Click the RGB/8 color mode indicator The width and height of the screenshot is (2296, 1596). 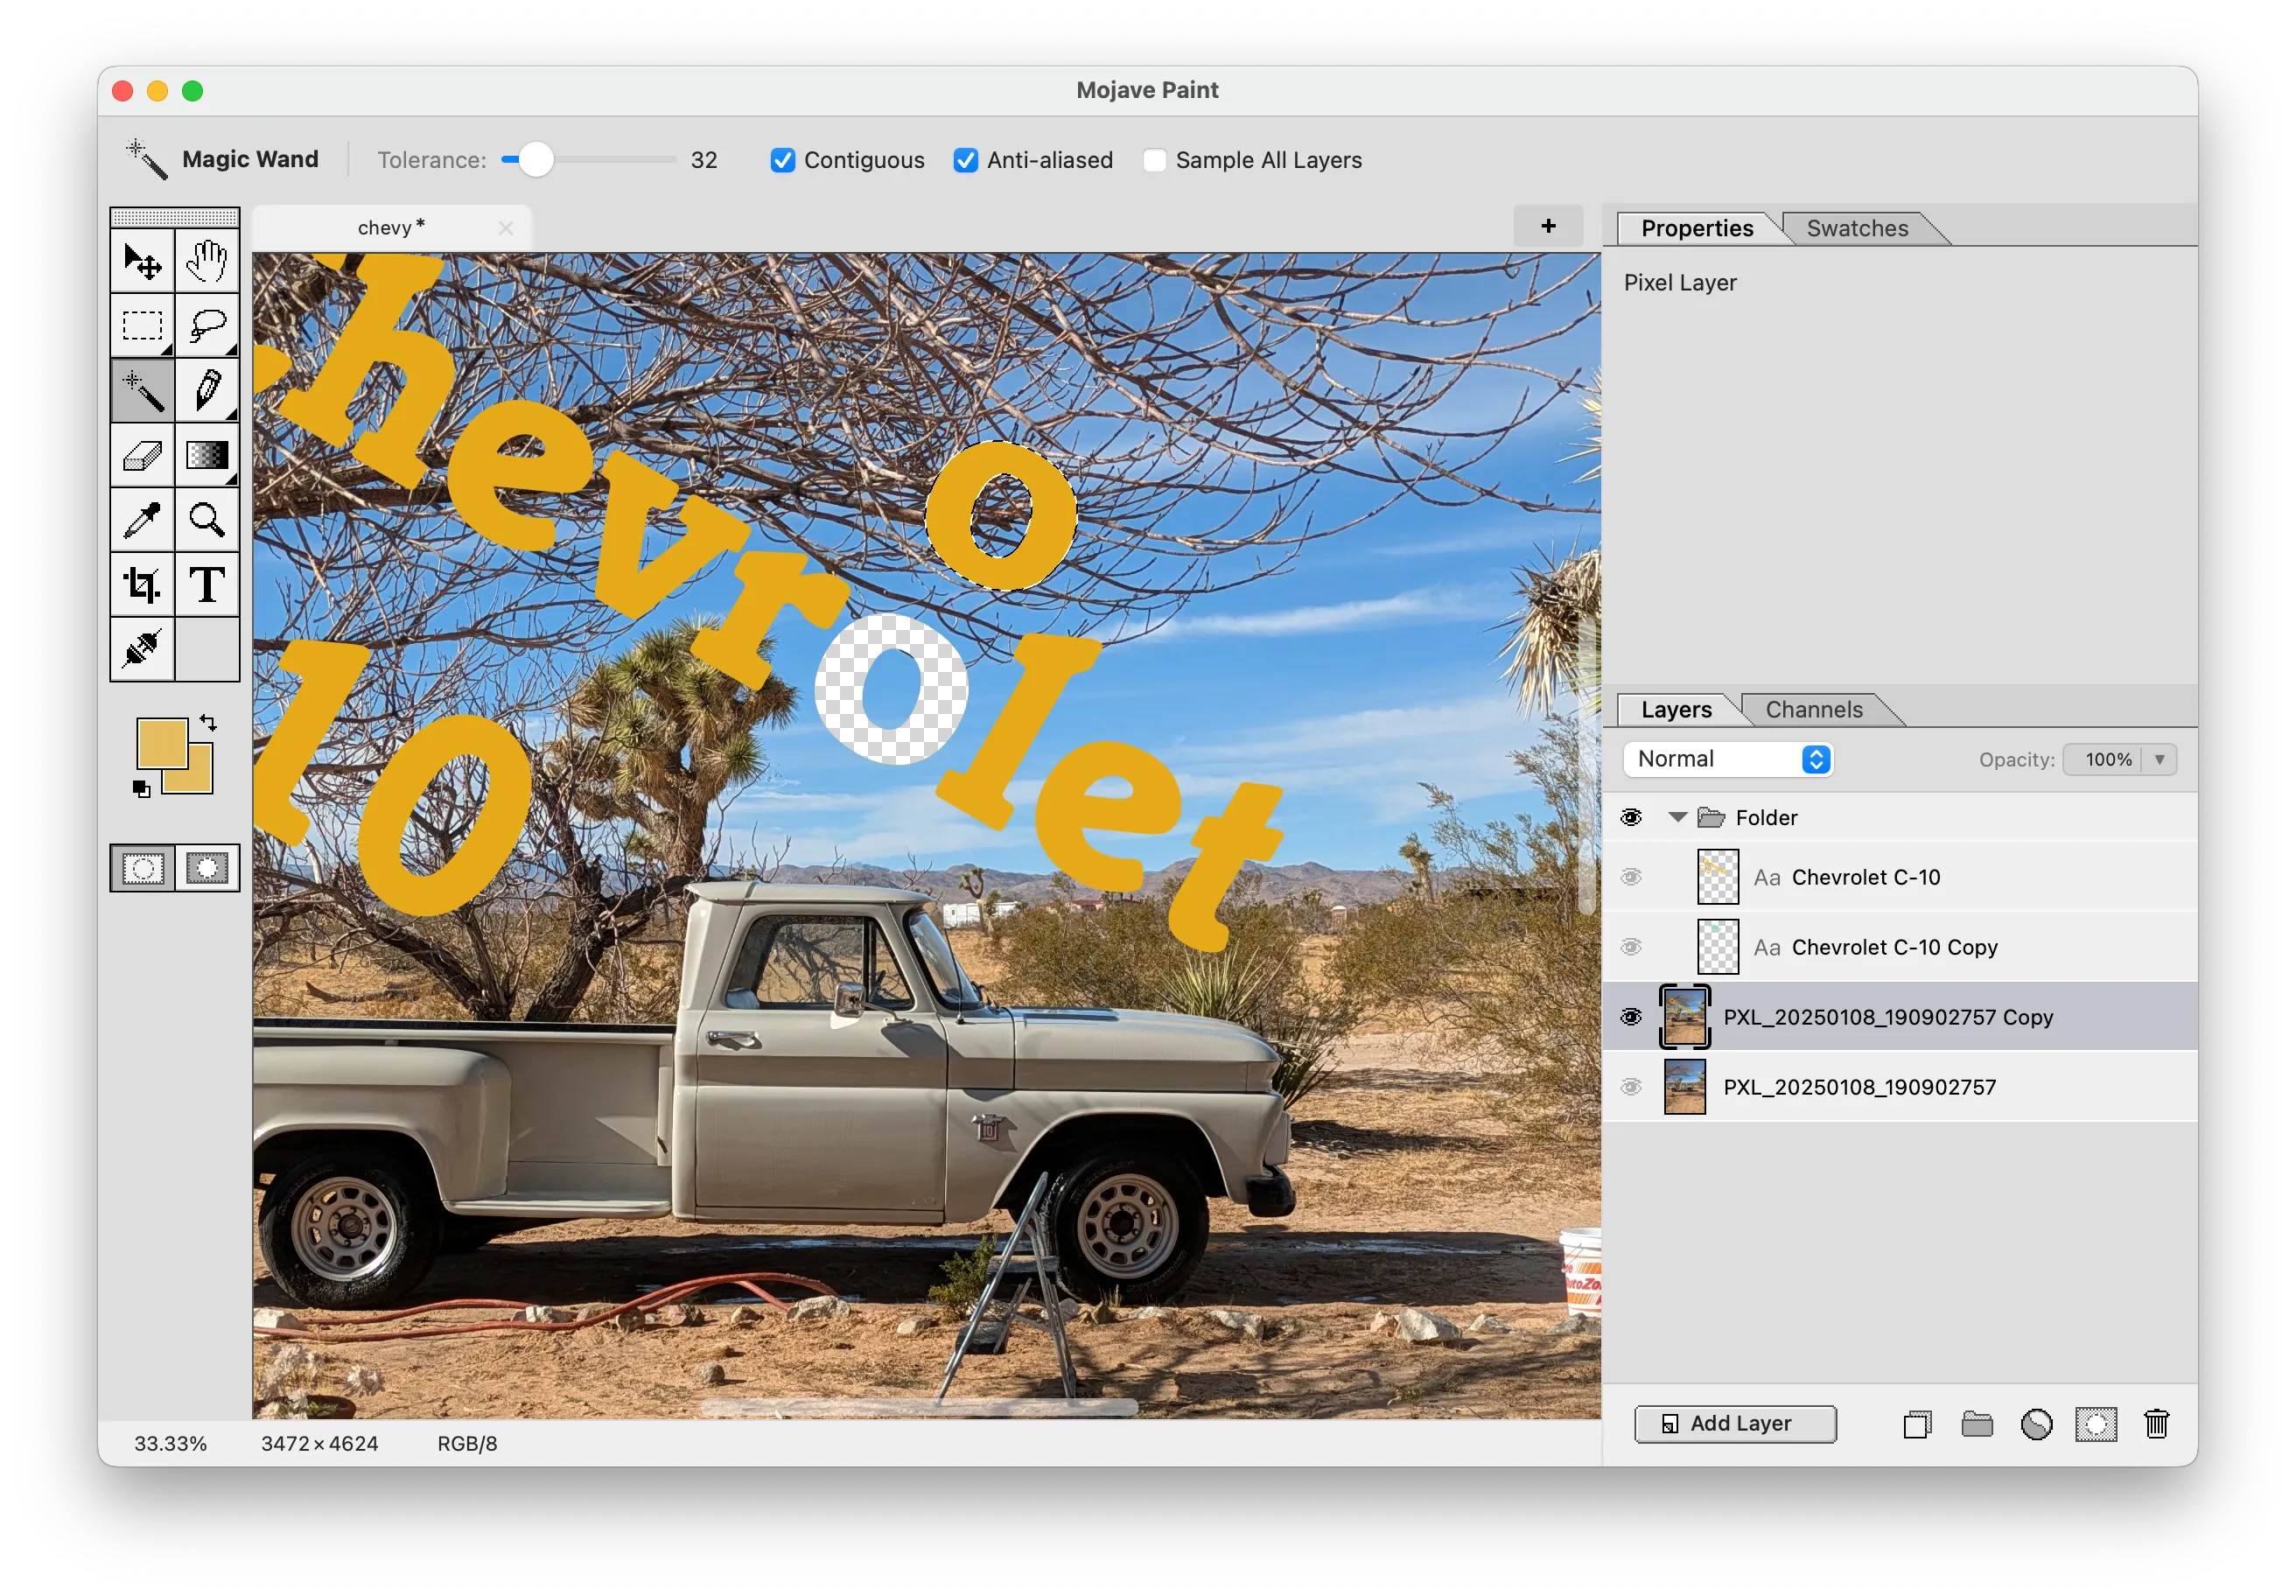[x=467, y=1444]
